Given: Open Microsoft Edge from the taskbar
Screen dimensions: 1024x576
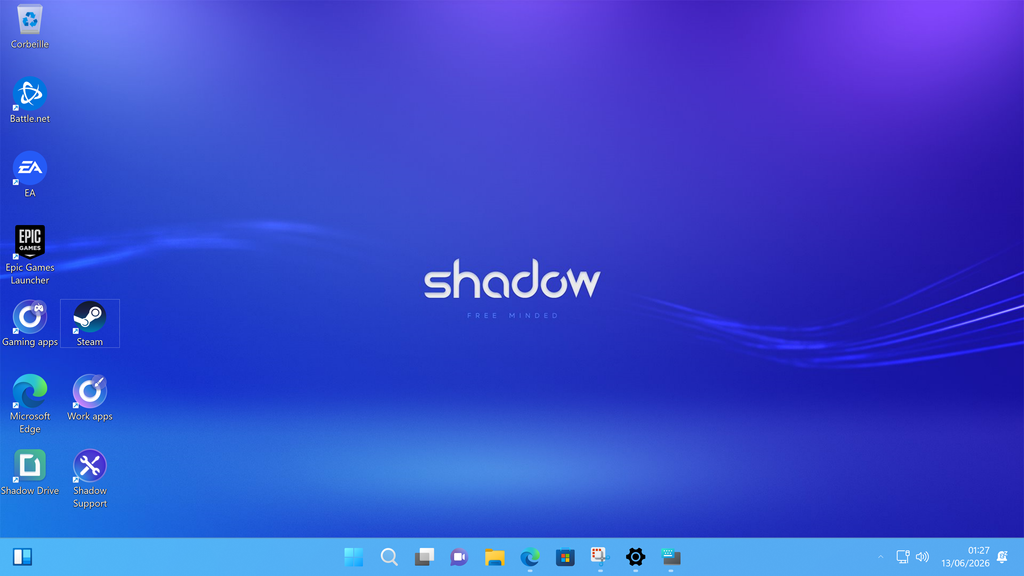Looking at the screenshot, I should pyautogui.click(x=530, y=557).
